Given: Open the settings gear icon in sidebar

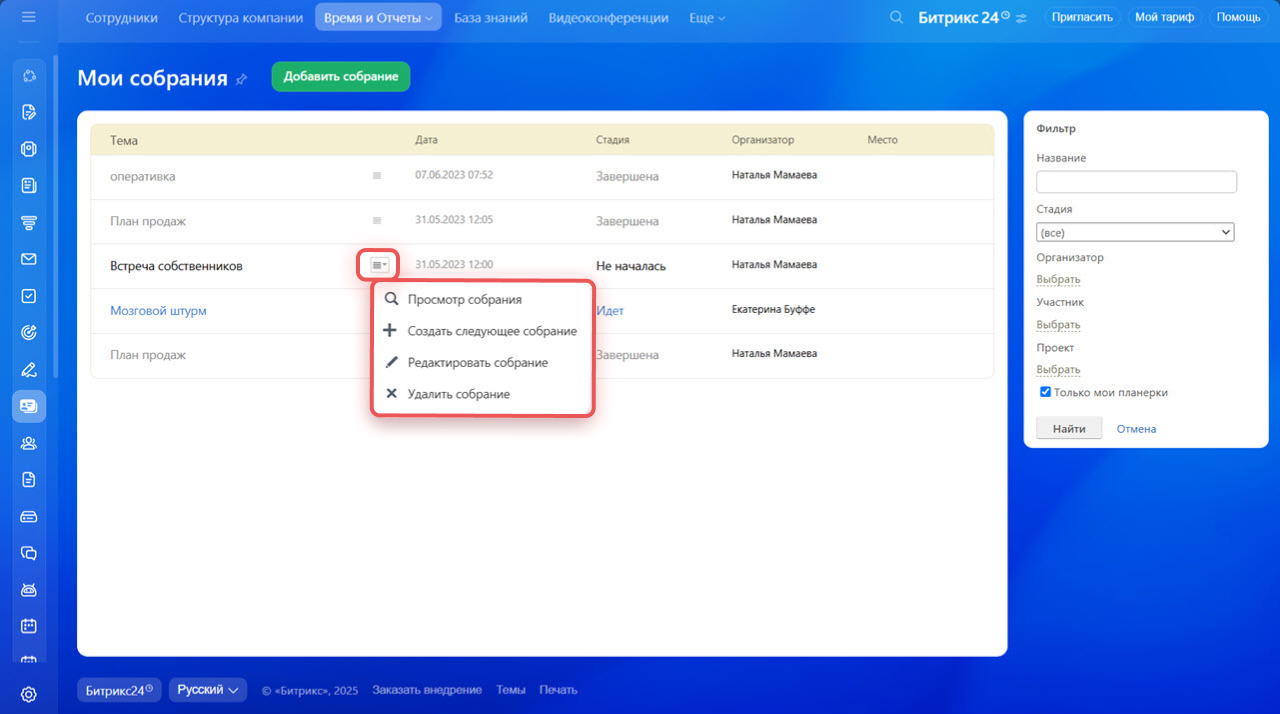Looking at the screenshot, I should coord(29,694).
